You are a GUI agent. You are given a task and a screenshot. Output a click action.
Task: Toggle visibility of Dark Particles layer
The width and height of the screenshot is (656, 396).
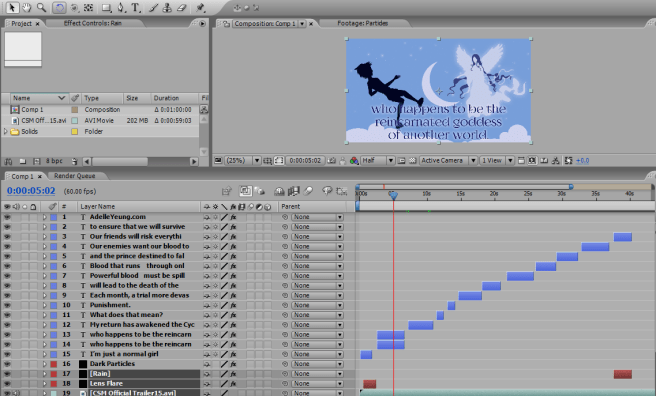7,364
